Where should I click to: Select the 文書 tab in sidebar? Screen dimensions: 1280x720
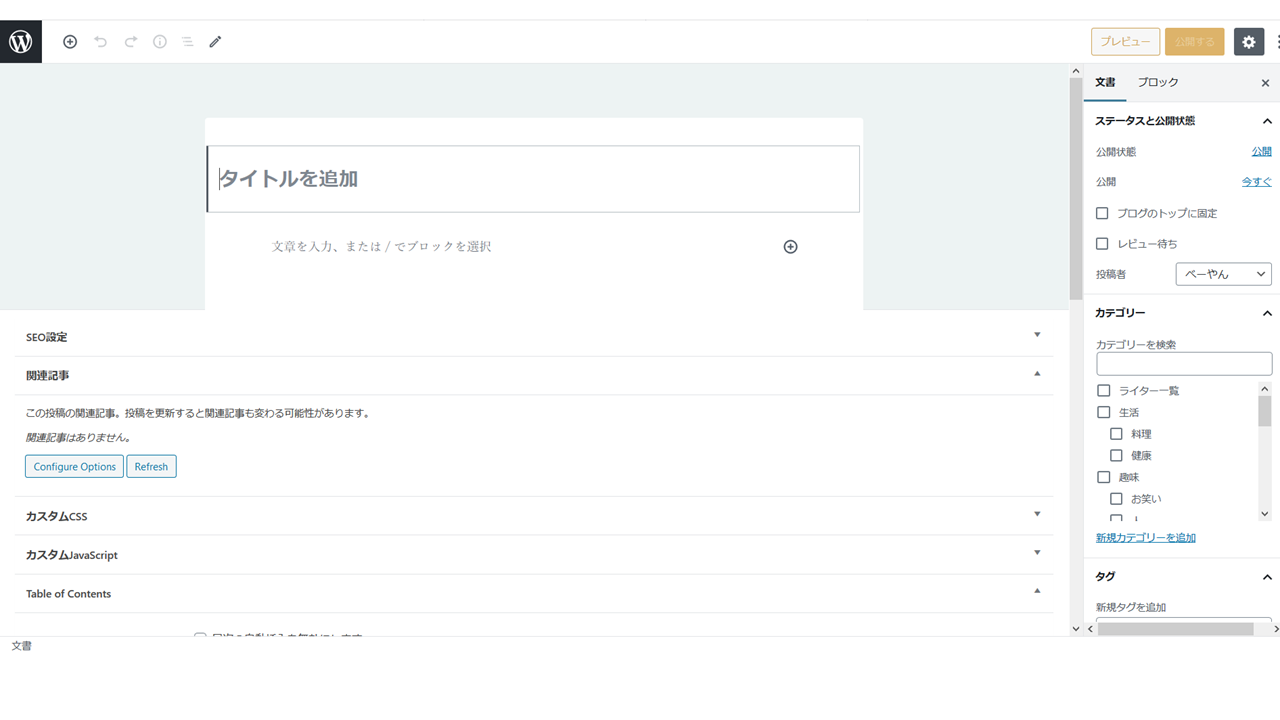click(1105, 82)
